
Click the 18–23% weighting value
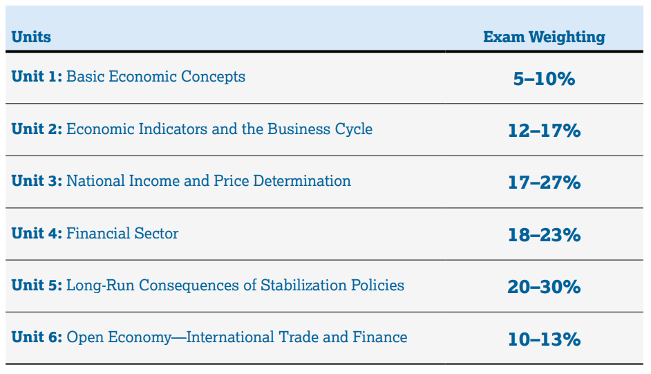[x=544, y=235]
